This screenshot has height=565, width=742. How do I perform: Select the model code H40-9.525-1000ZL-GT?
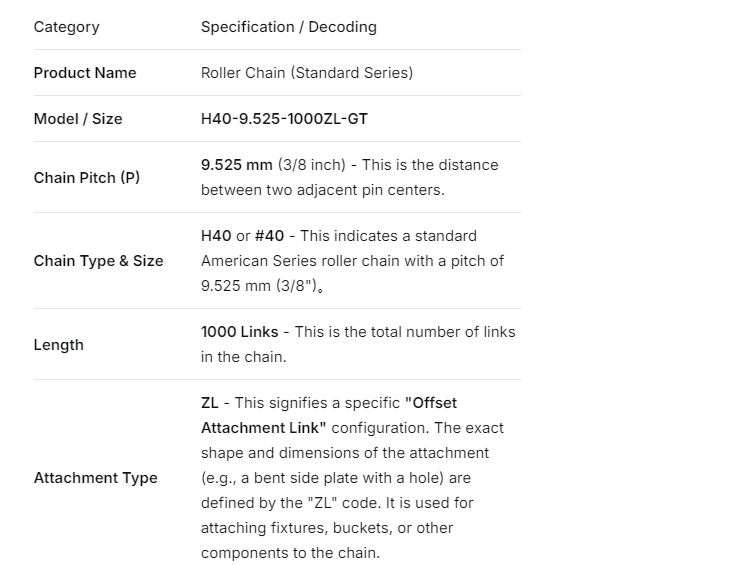click(x=284, y=119)
